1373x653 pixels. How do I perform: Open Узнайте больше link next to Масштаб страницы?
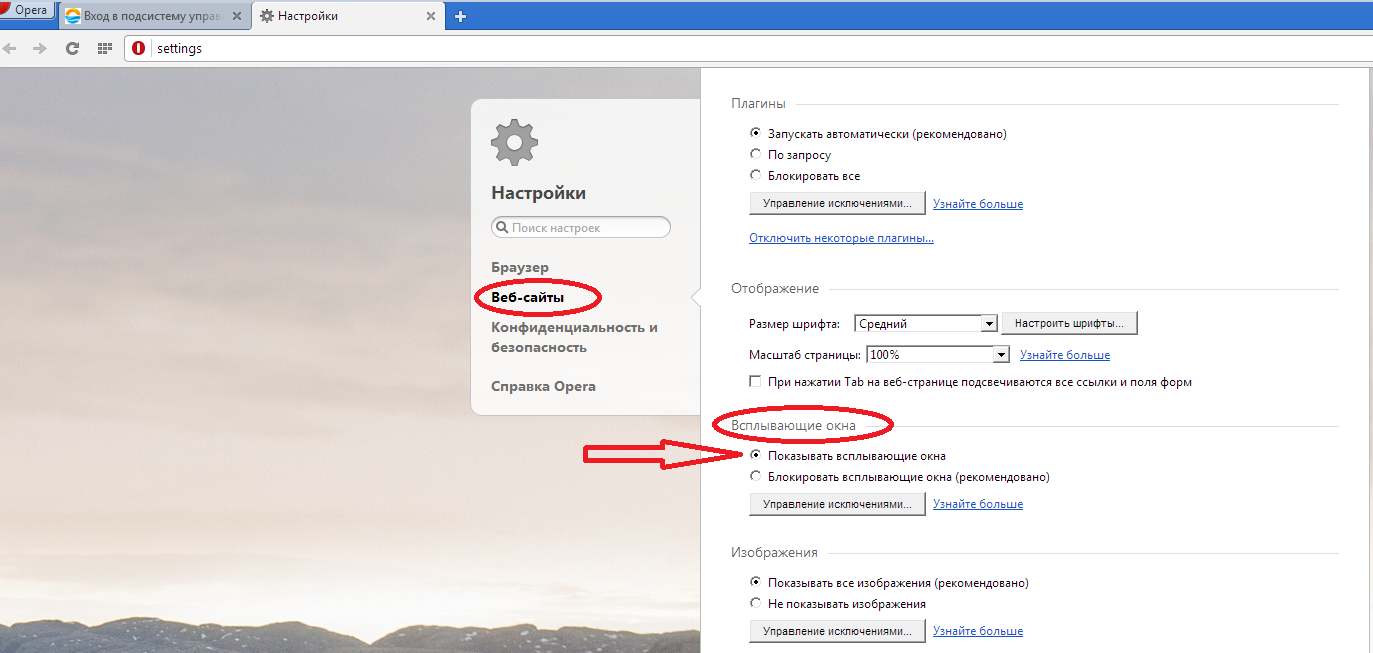tap(1065, 355)
